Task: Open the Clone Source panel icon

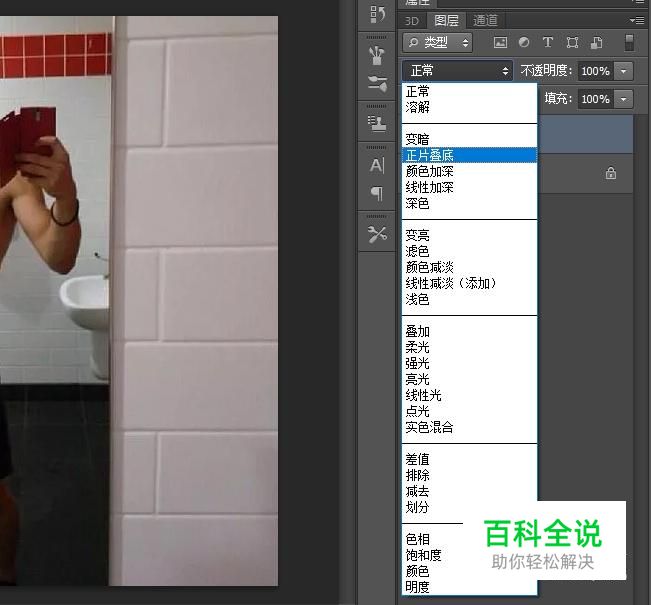Action: 377,123
